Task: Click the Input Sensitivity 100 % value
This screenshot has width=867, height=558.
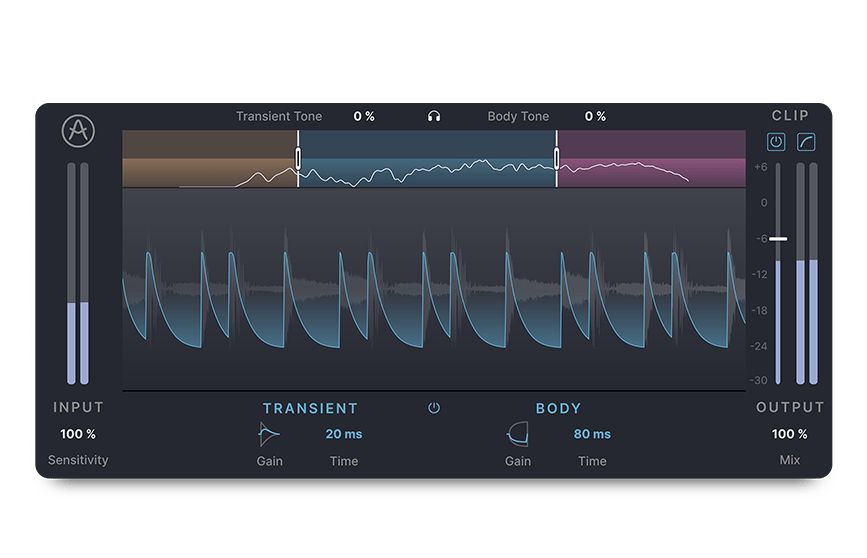Action: 78,434
